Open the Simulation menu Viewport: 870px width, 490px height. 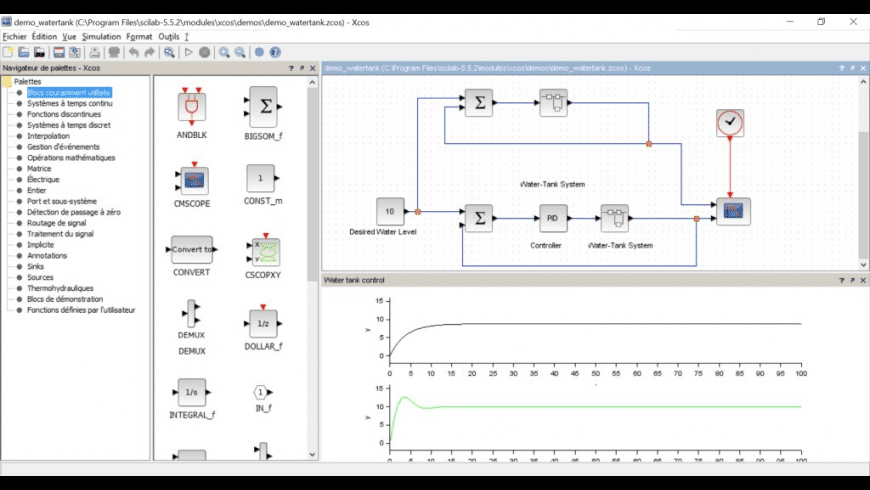[103, 36]
